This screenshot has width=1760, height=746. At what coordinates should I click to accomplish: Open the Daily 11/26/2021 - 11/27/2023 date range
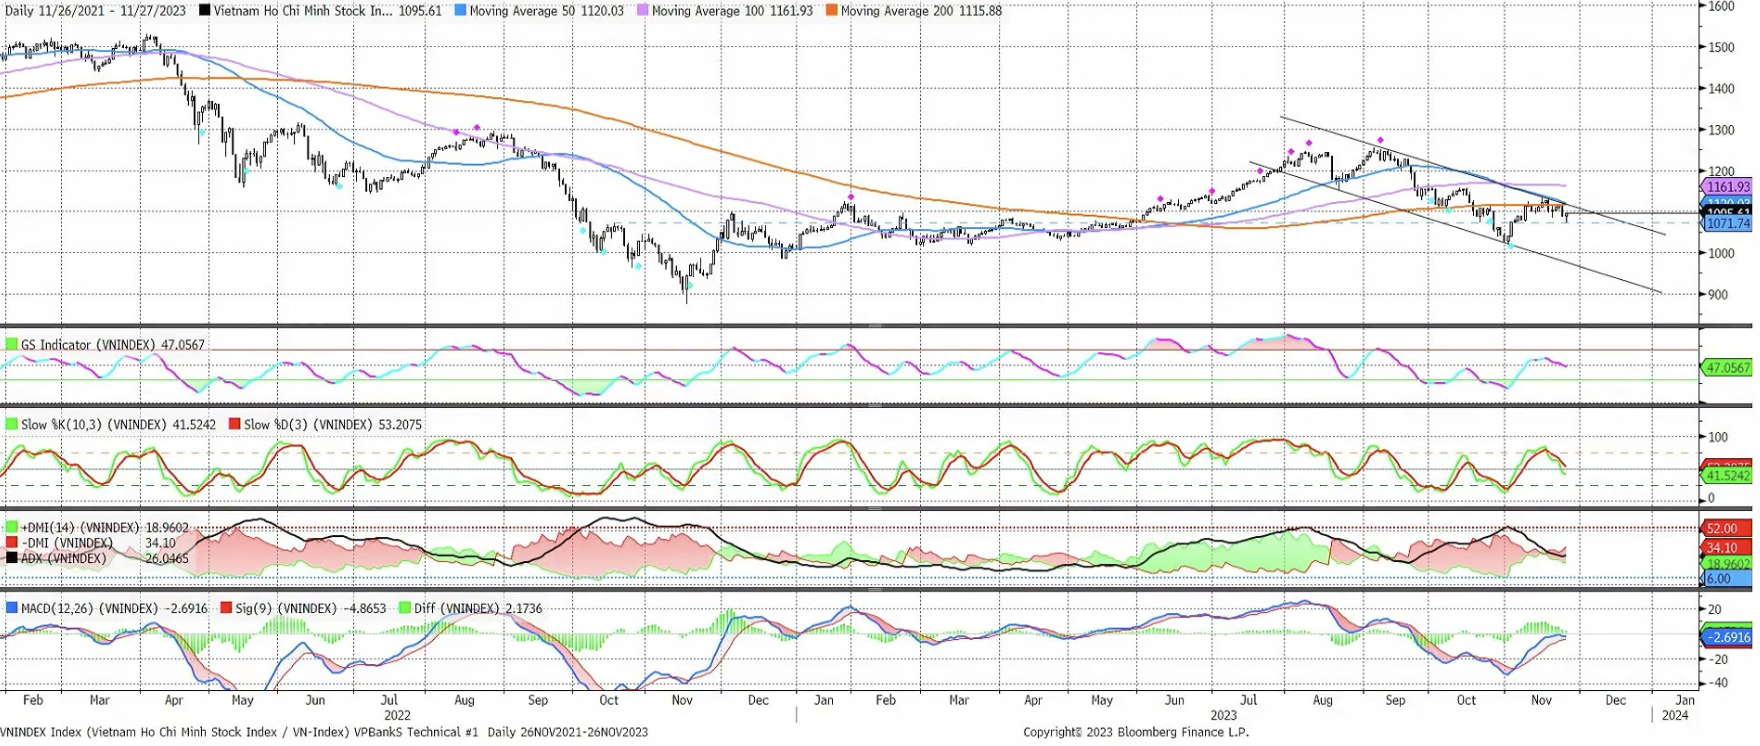(96, 11)
